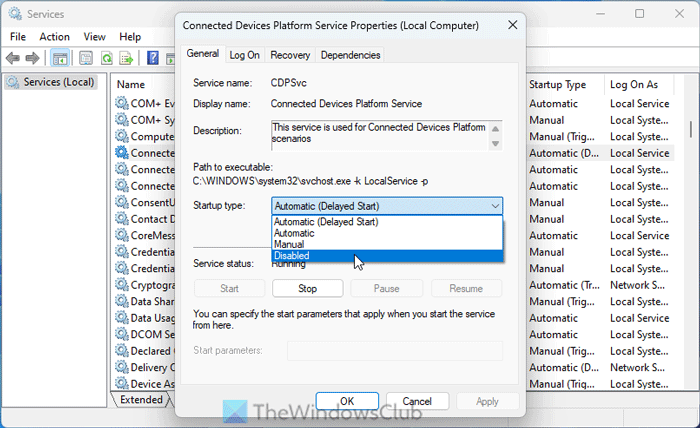
Task: Click gear icon of Data Shar service
Action: click(122, 301)
